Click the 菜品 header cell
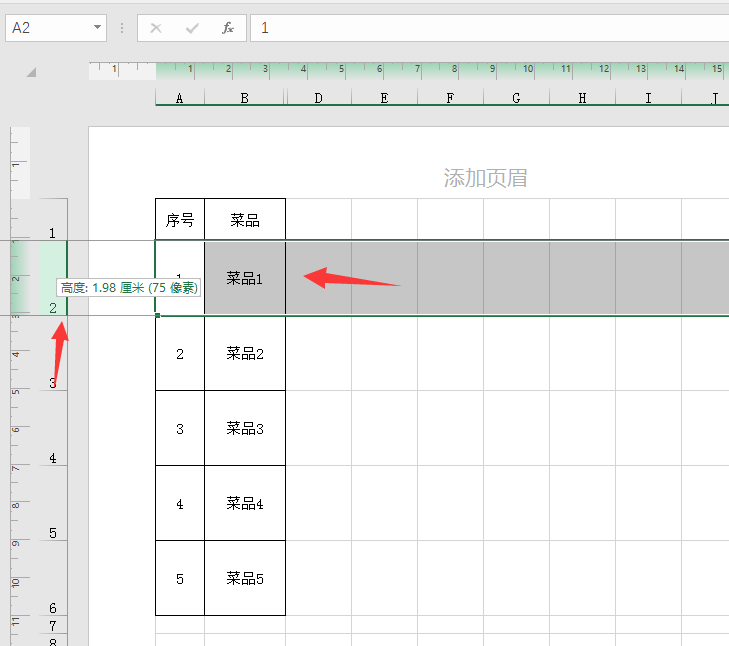The height and width of the screenshot is (646, 729). click(244, 220)
